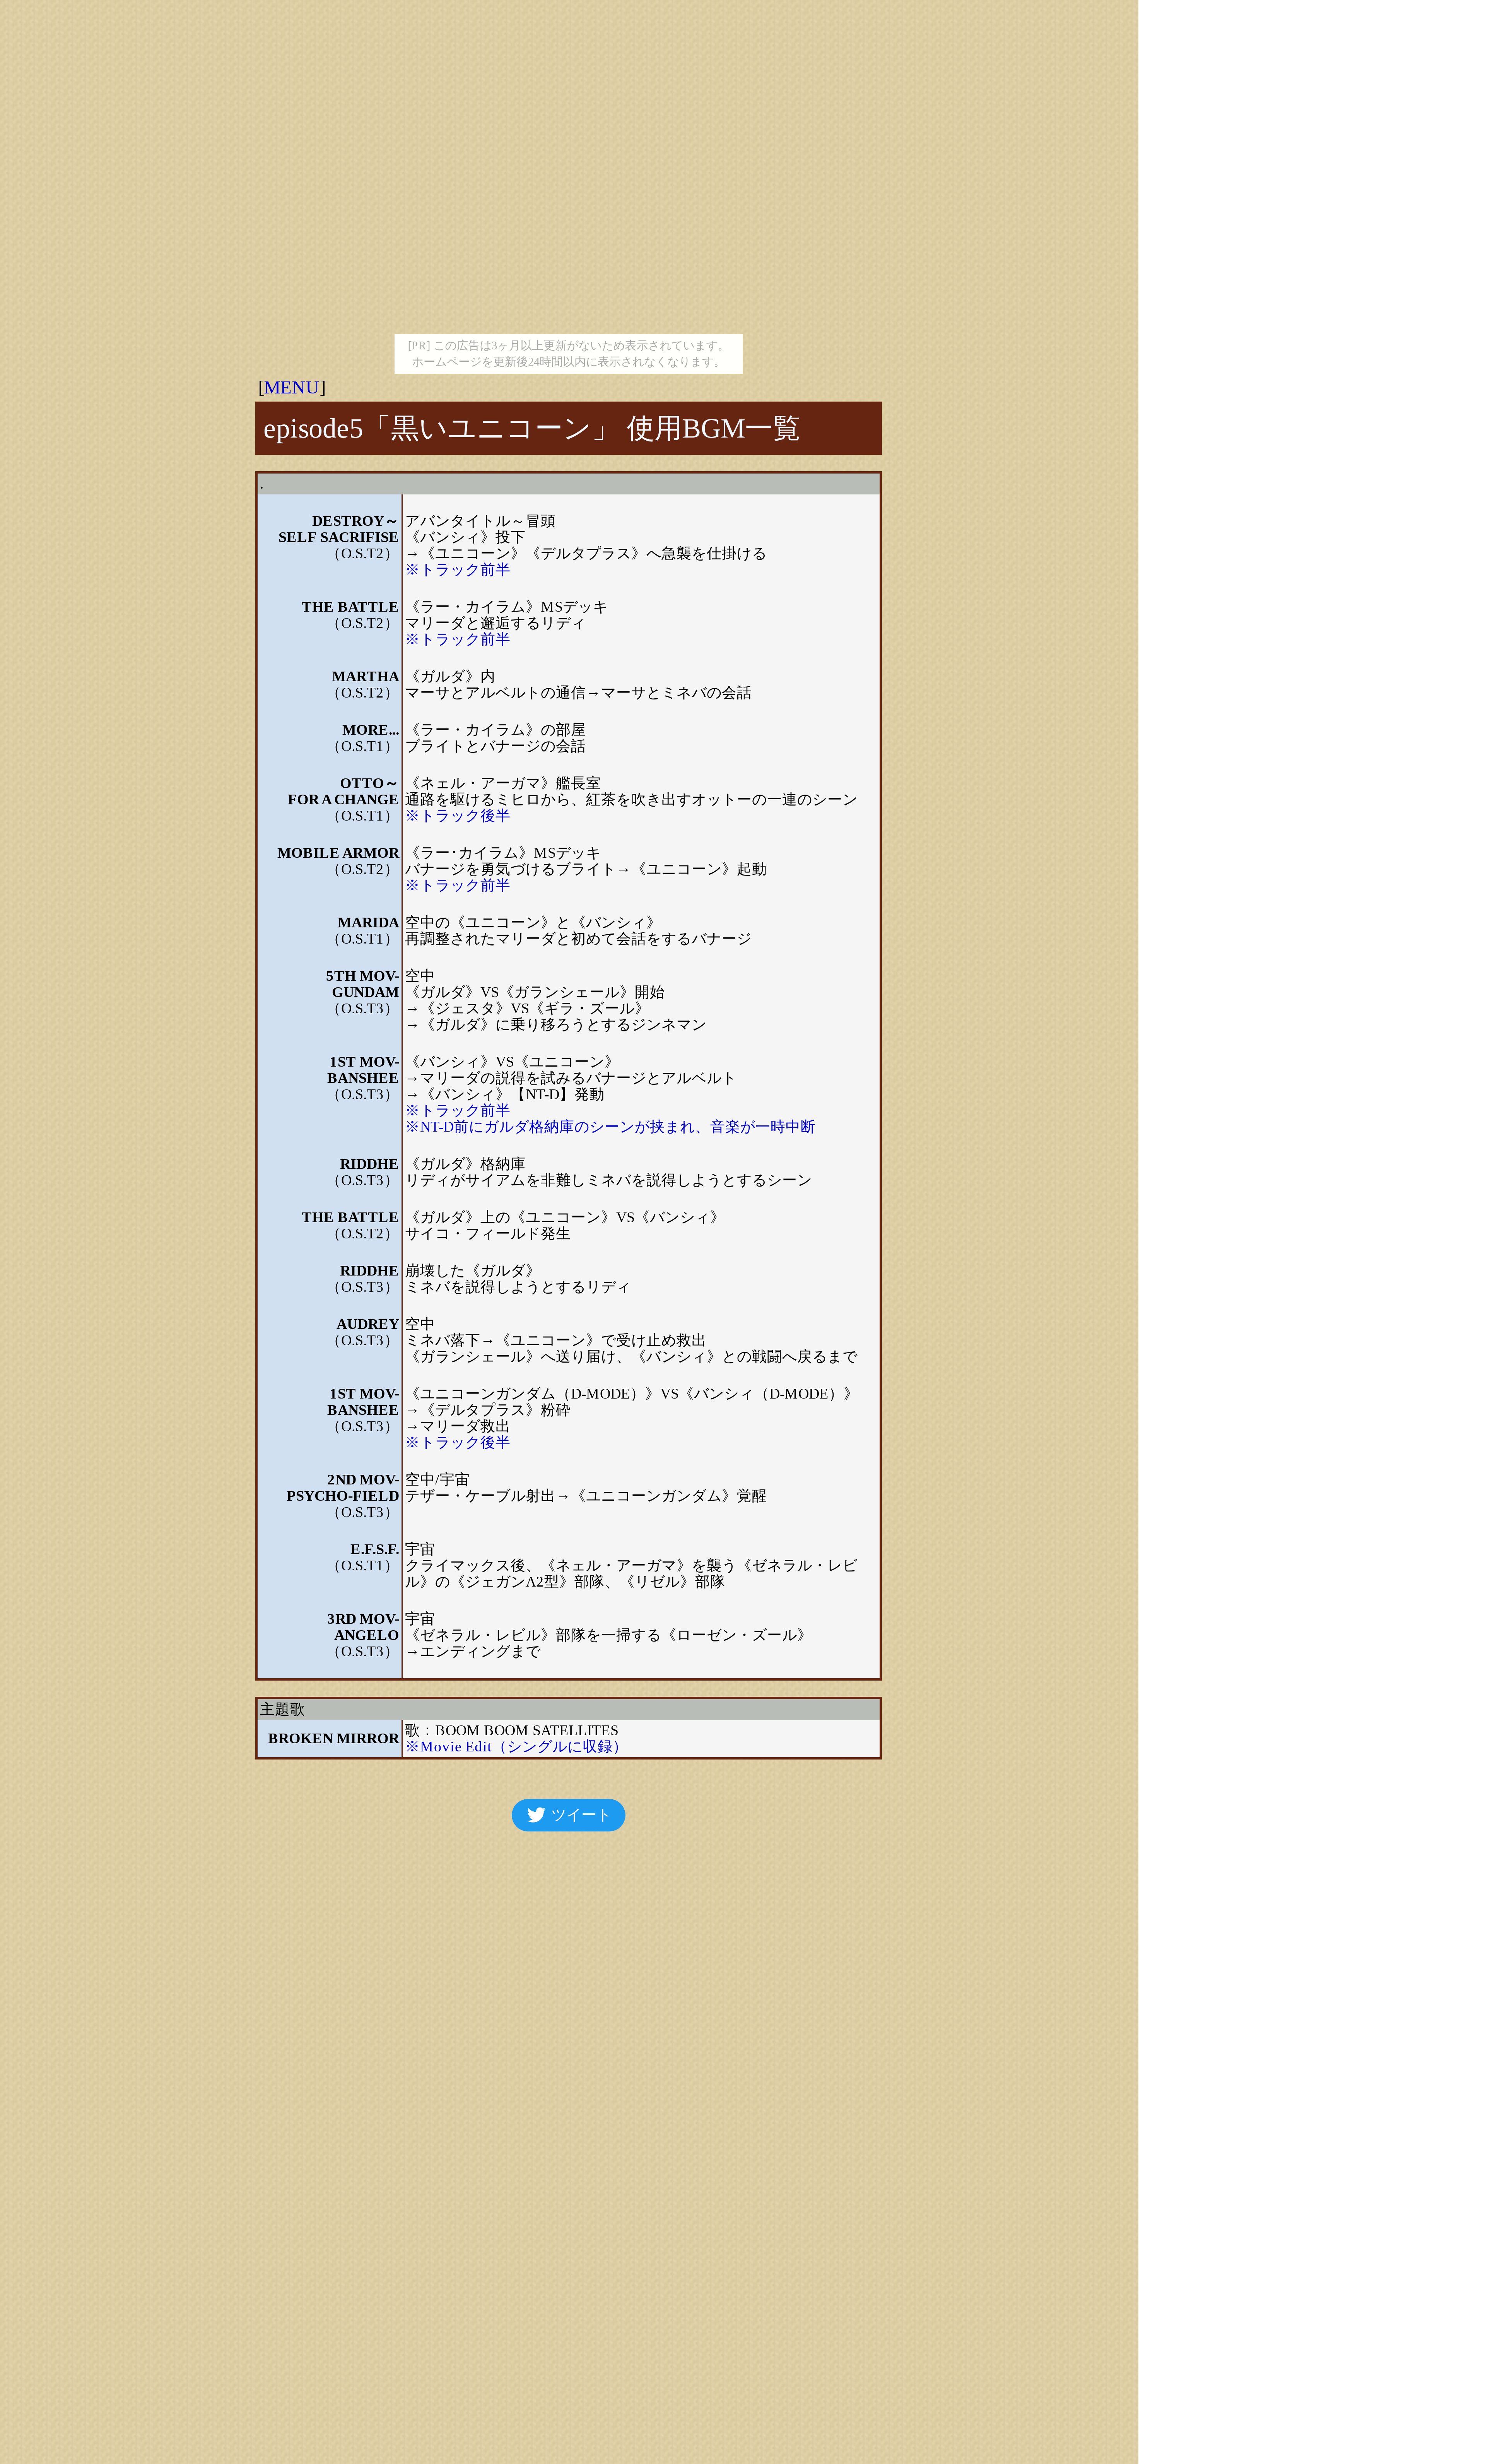Click the Twitter ツイート button
This screenshot has height=2464, width=1490.
coord(568,1814)
